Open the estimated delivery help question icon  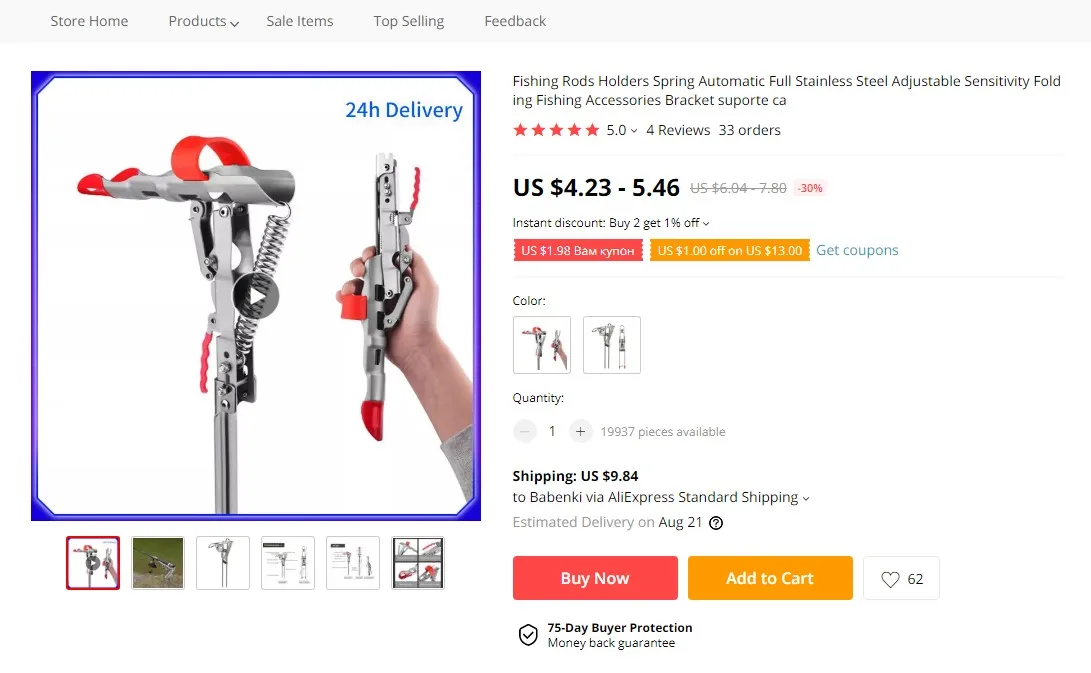coord(716,523)
